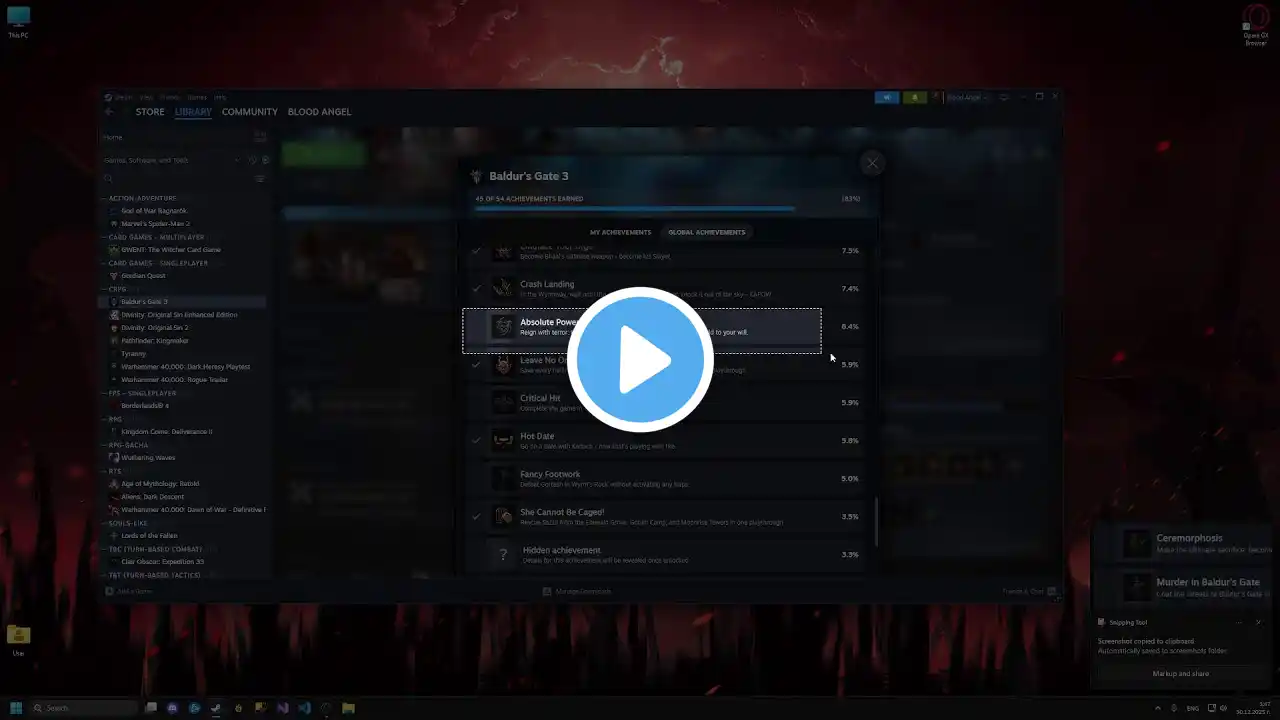Image resolution: width=1280 pixels, height=720 pixels.
Task: Click the large blue play button
Action: click(x=640, y=360)
